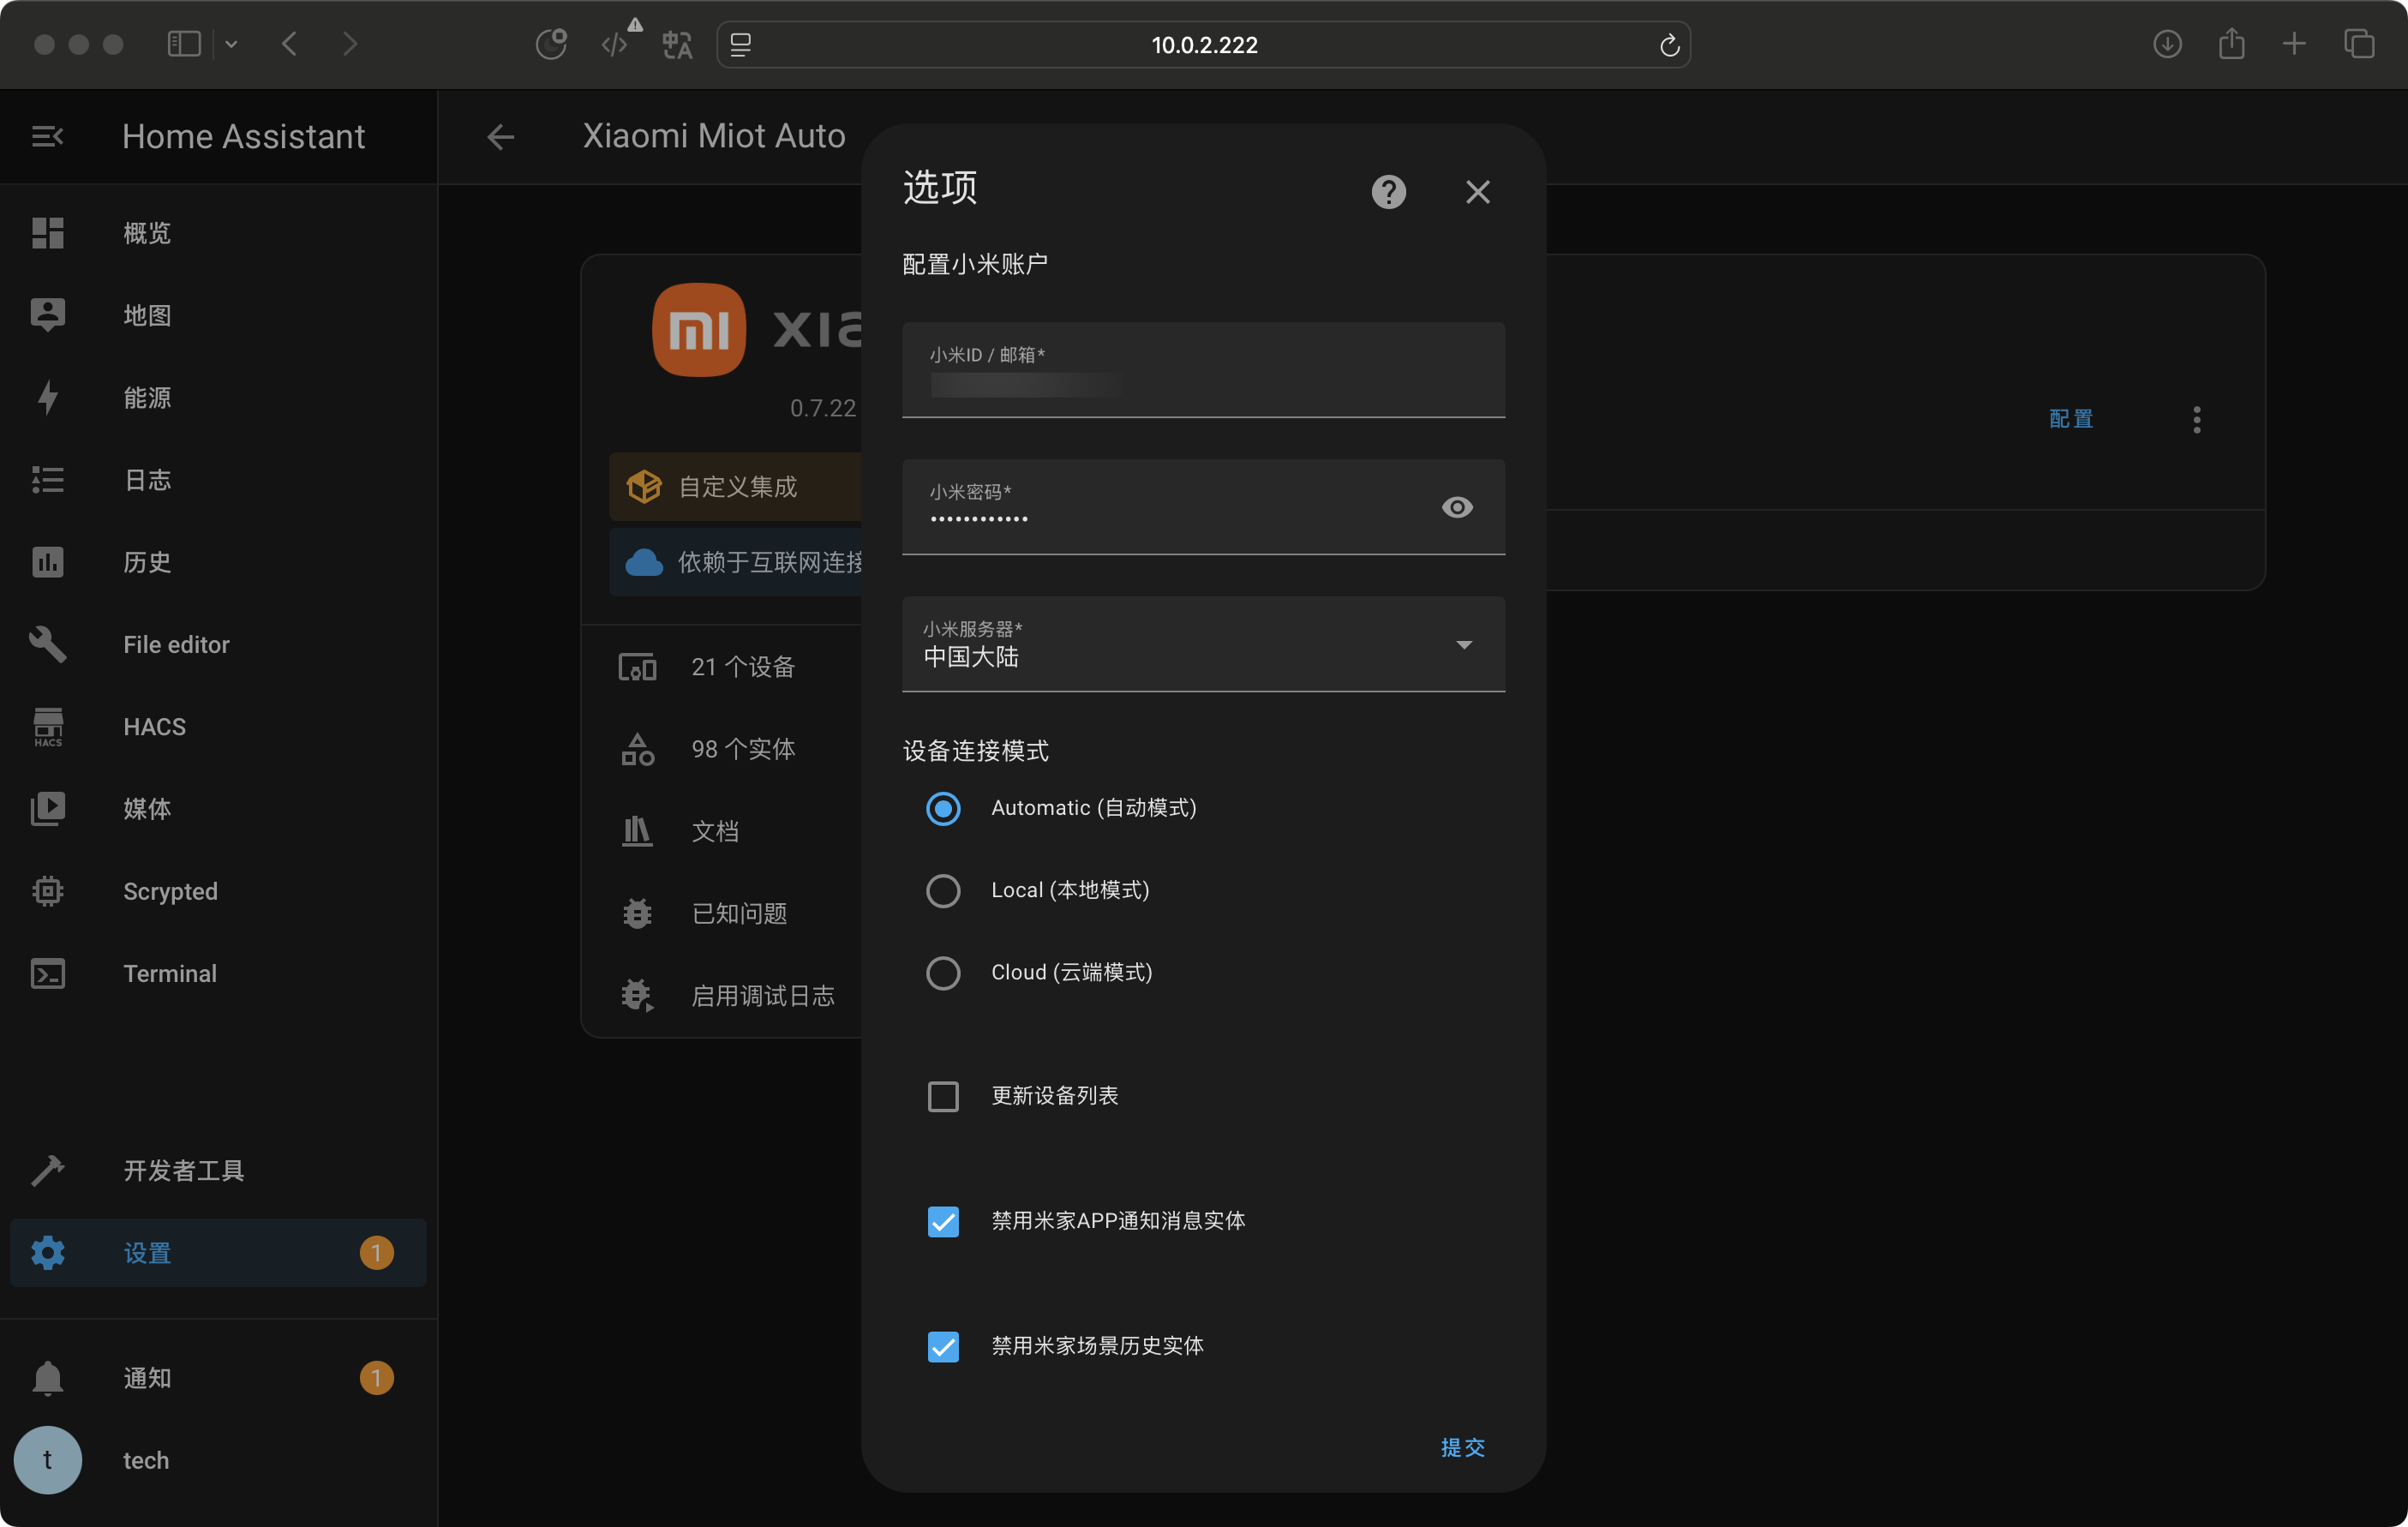This screenshot has width=2408, height=1527.
Task: Click the HACS store icon
Action: tap(48, 727)
